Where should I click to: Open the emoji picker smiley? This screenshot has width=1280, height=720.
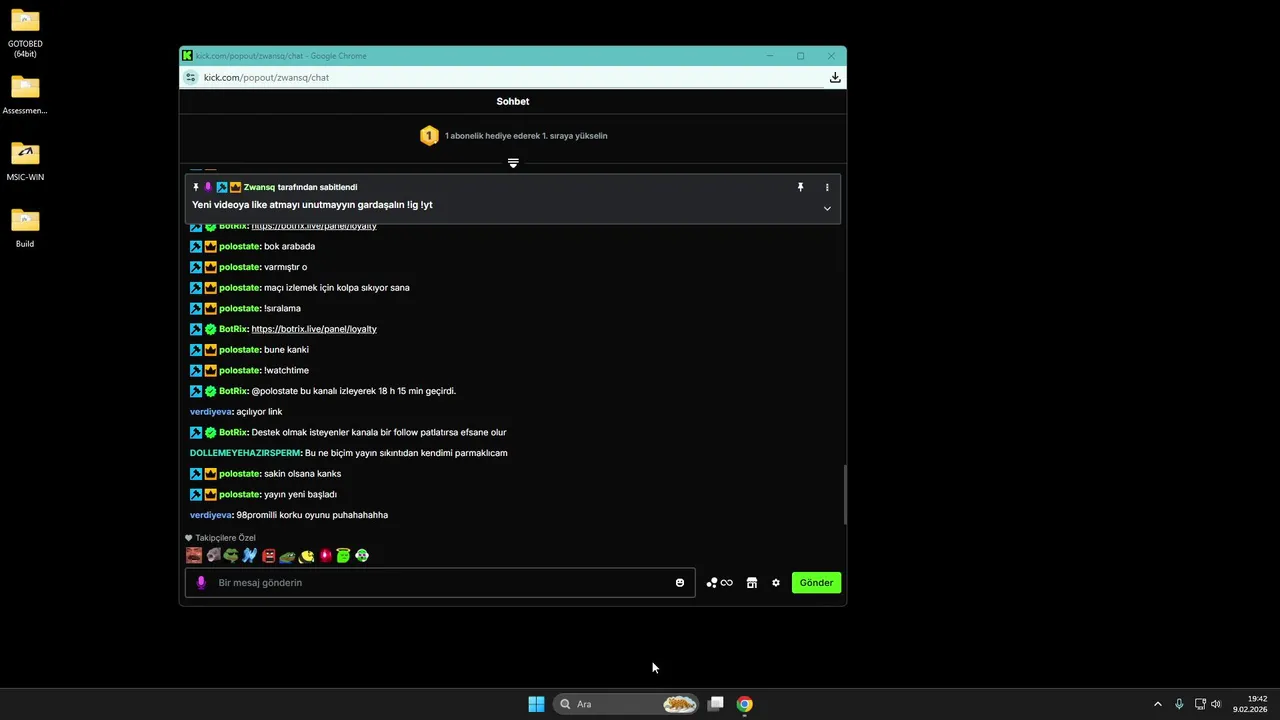[680, 583]
